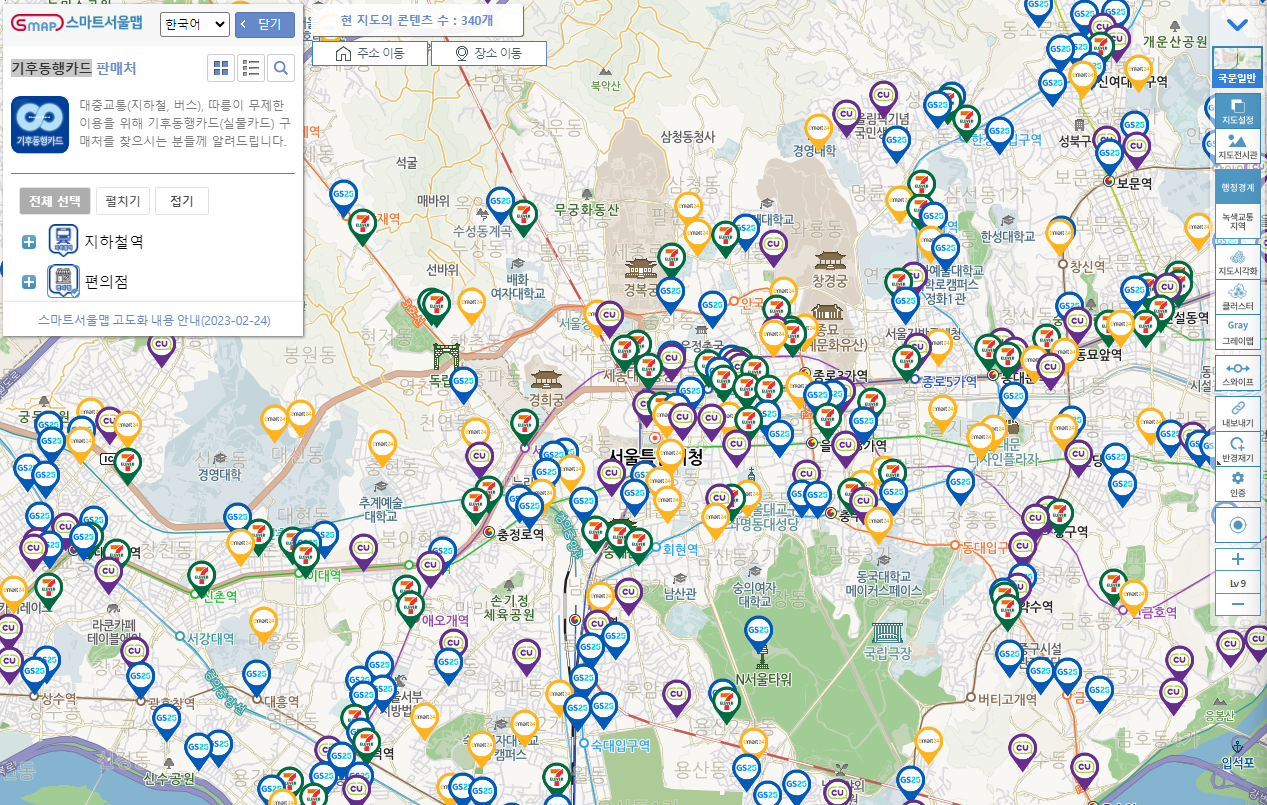Select the 반경재기 radius measure tool
The image size is (1267, 805).
click(x=1237, y=448)
